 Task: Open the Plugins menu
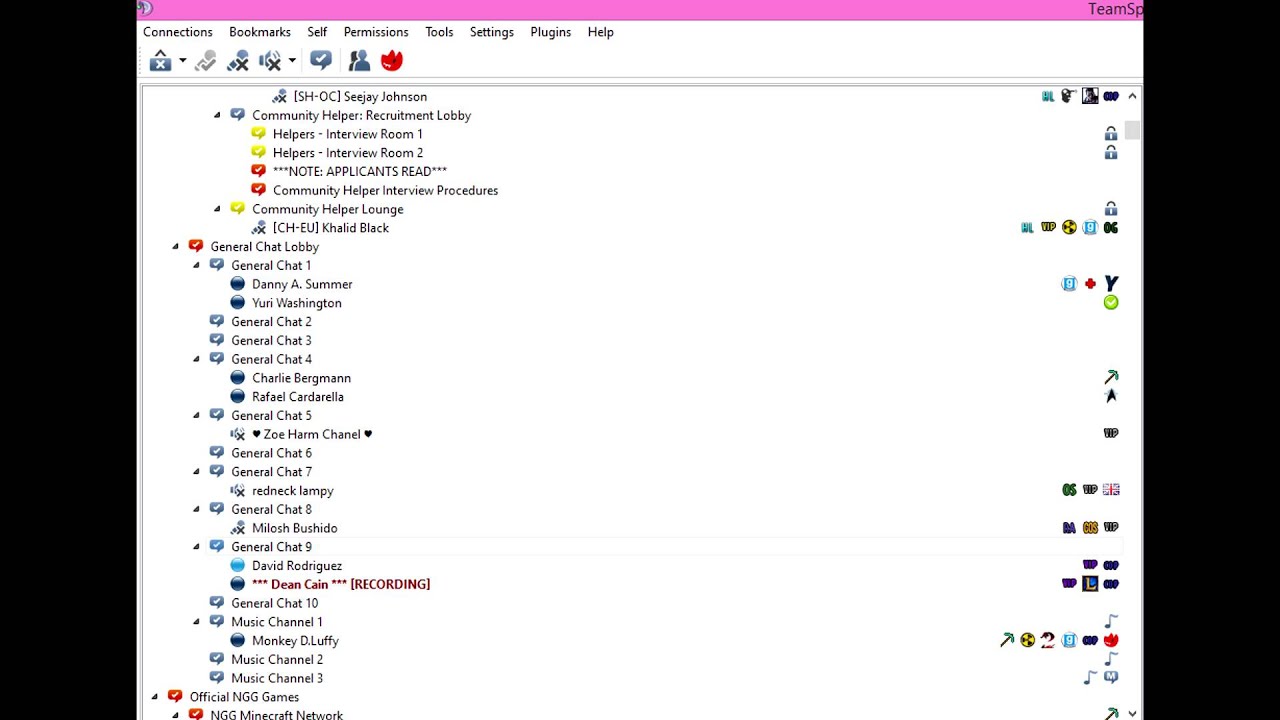point(551,32)
